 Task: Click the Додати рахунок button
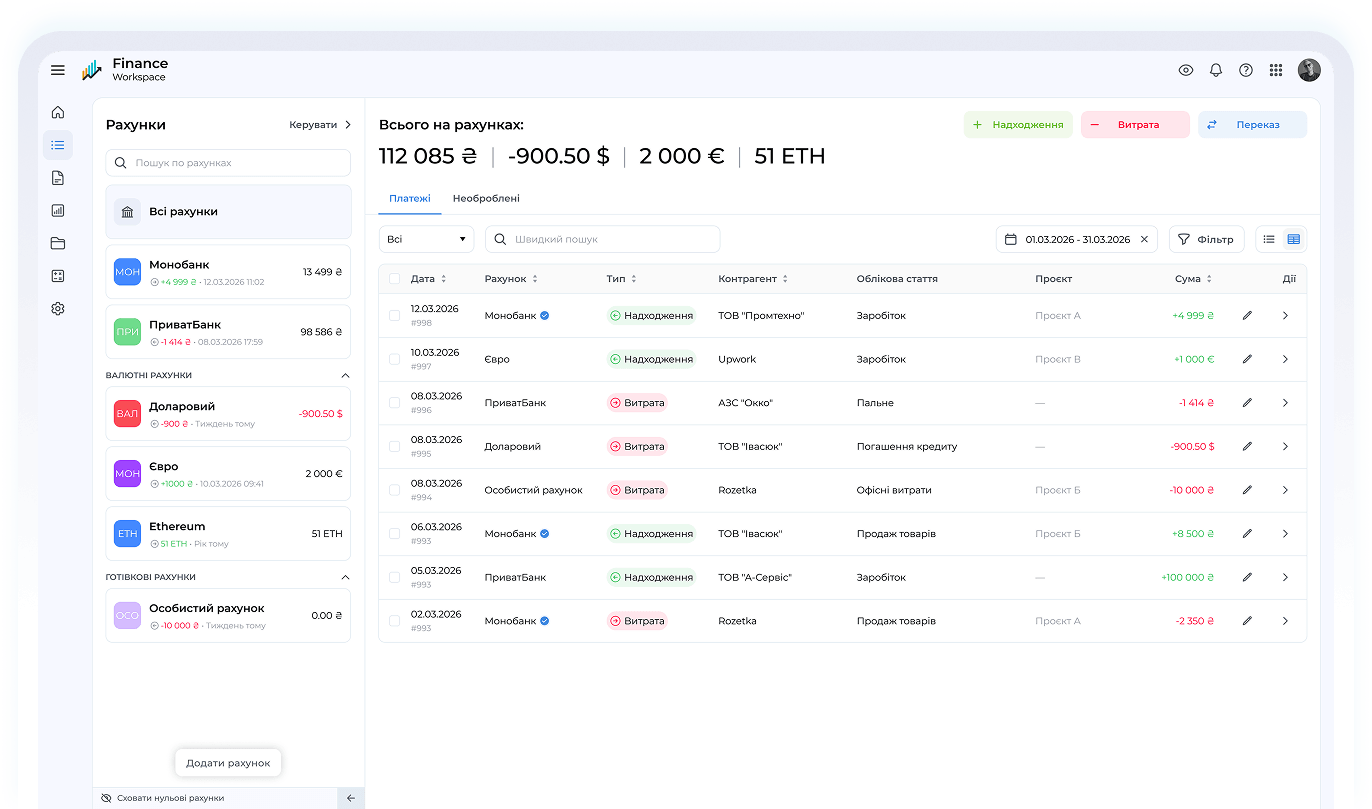tap(228, 763)
